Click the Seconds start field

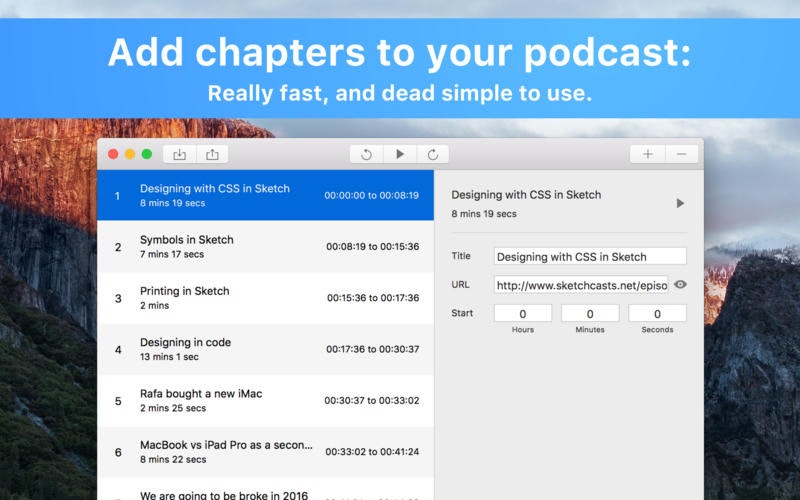[x=657, y=313]
